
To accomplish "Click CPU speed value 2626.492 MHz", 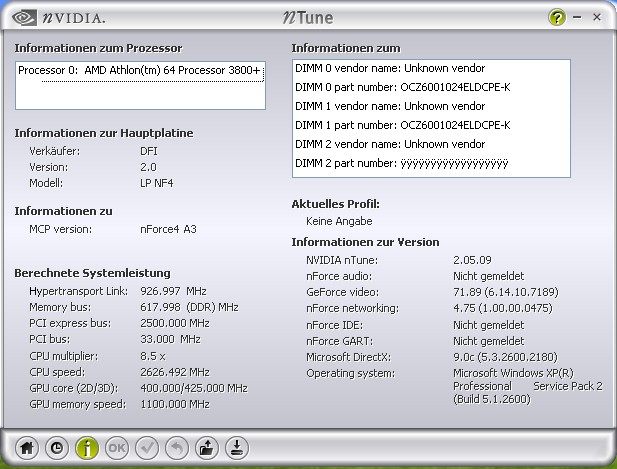I will point(175,372).
